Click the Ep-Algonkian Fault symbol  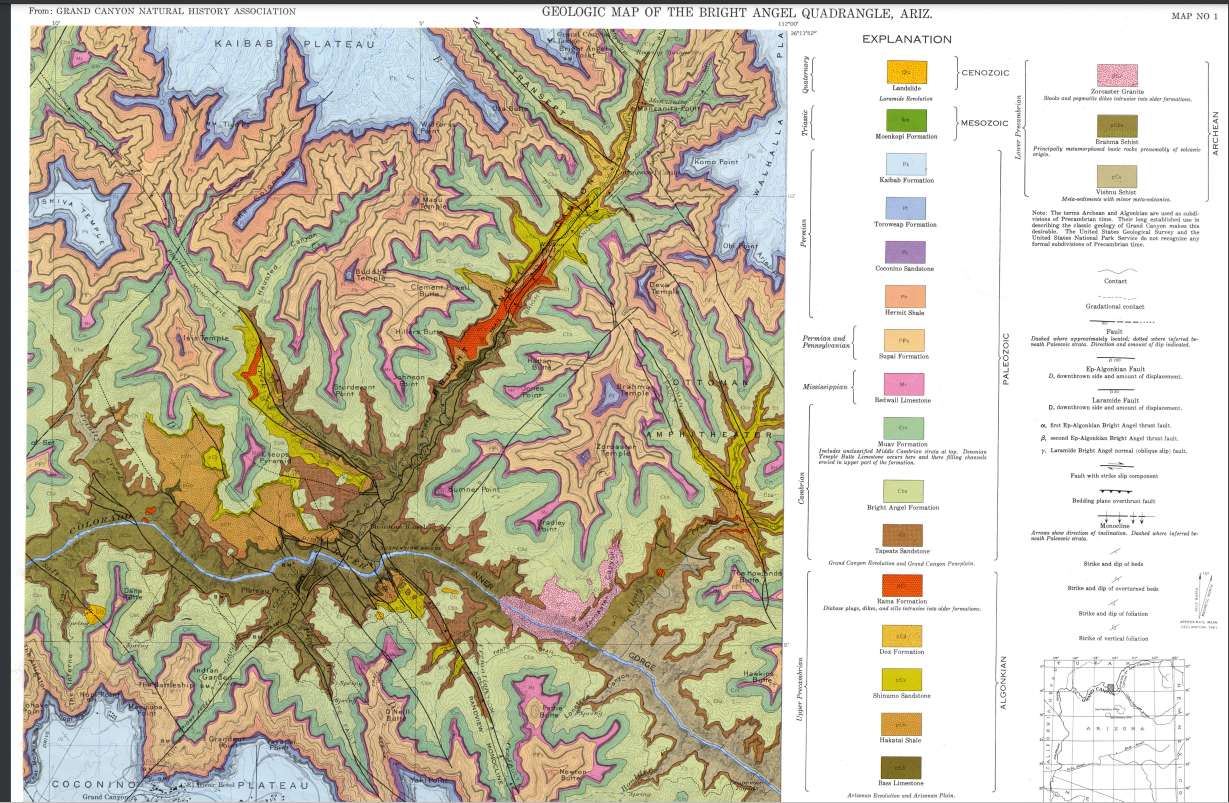(1114, 358)
